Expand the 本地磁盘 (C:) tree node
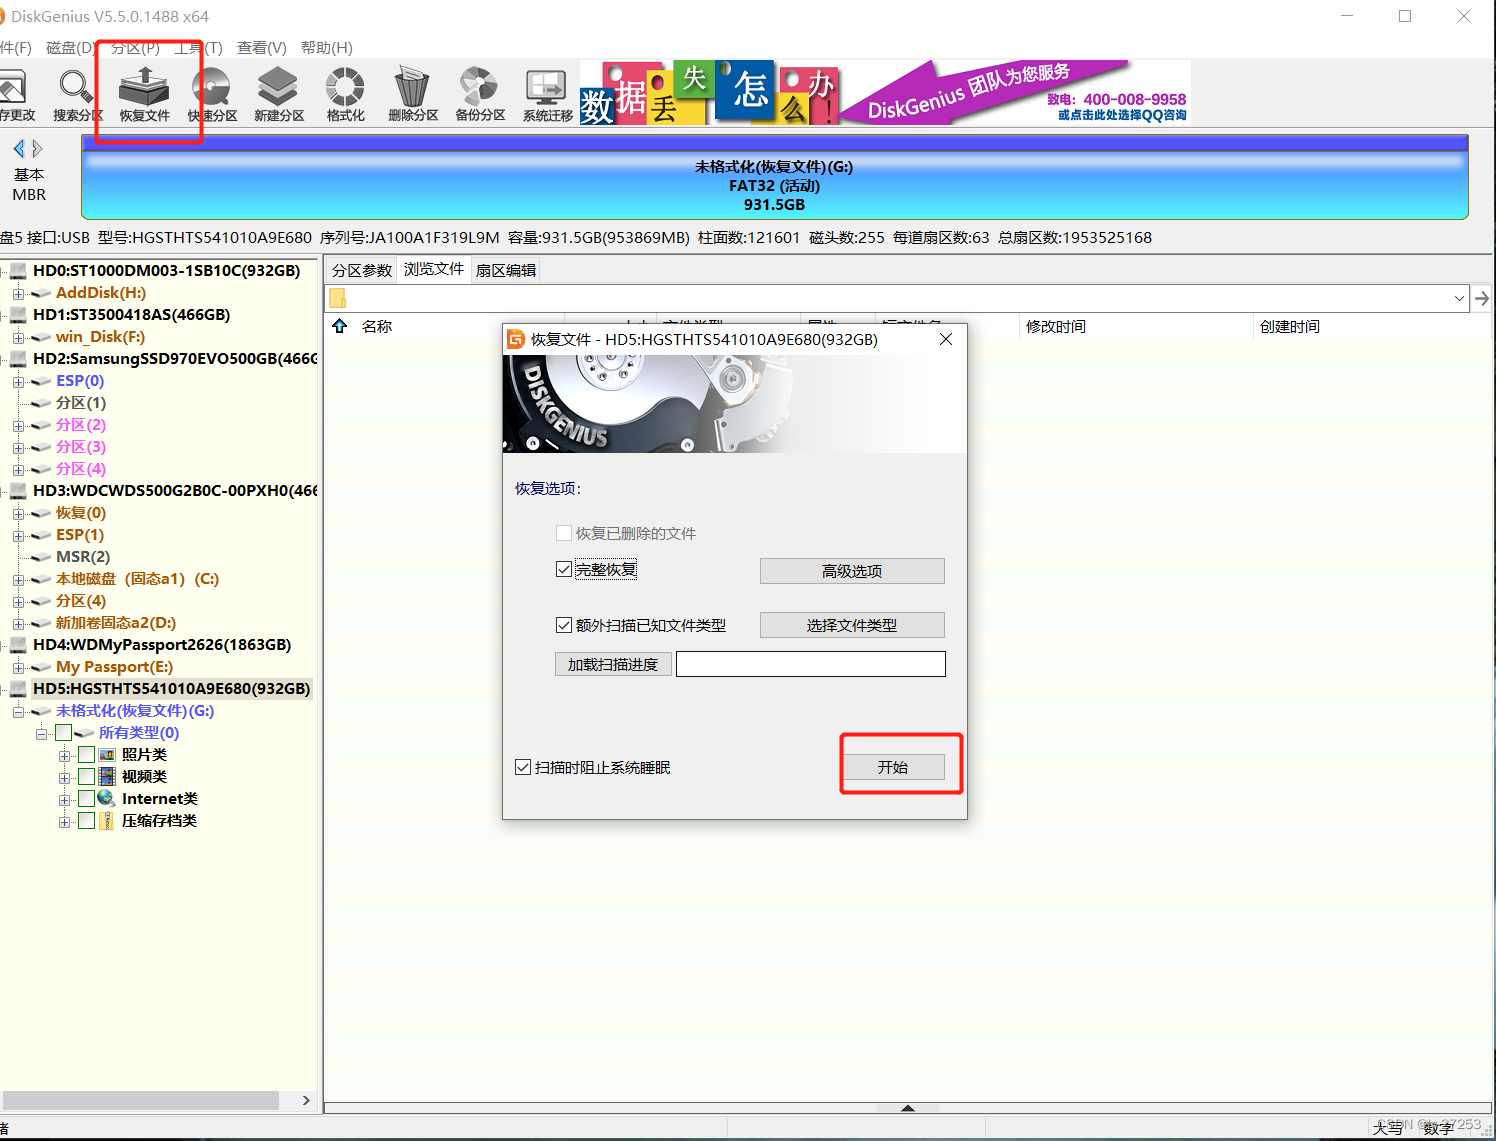 pos(18,580)
